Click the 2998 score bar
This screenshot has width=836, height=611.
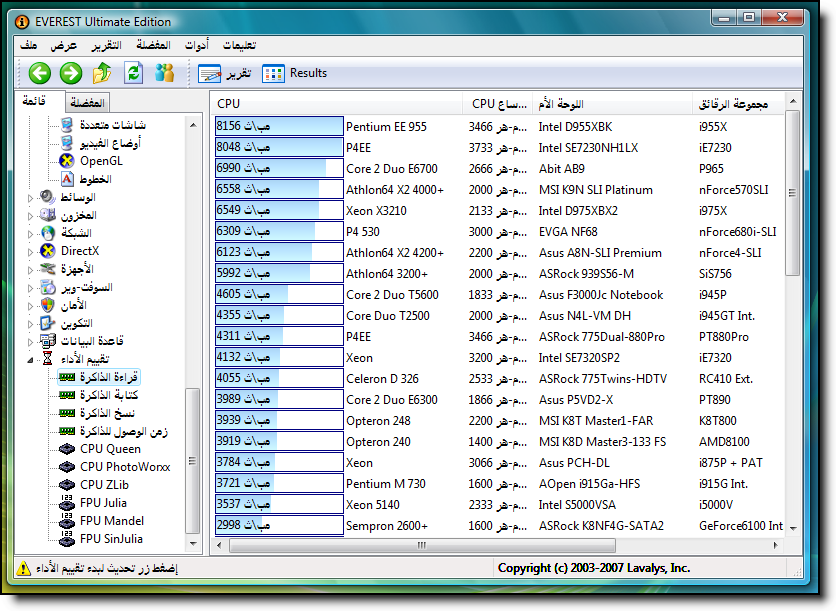click(x=279, y=525)
